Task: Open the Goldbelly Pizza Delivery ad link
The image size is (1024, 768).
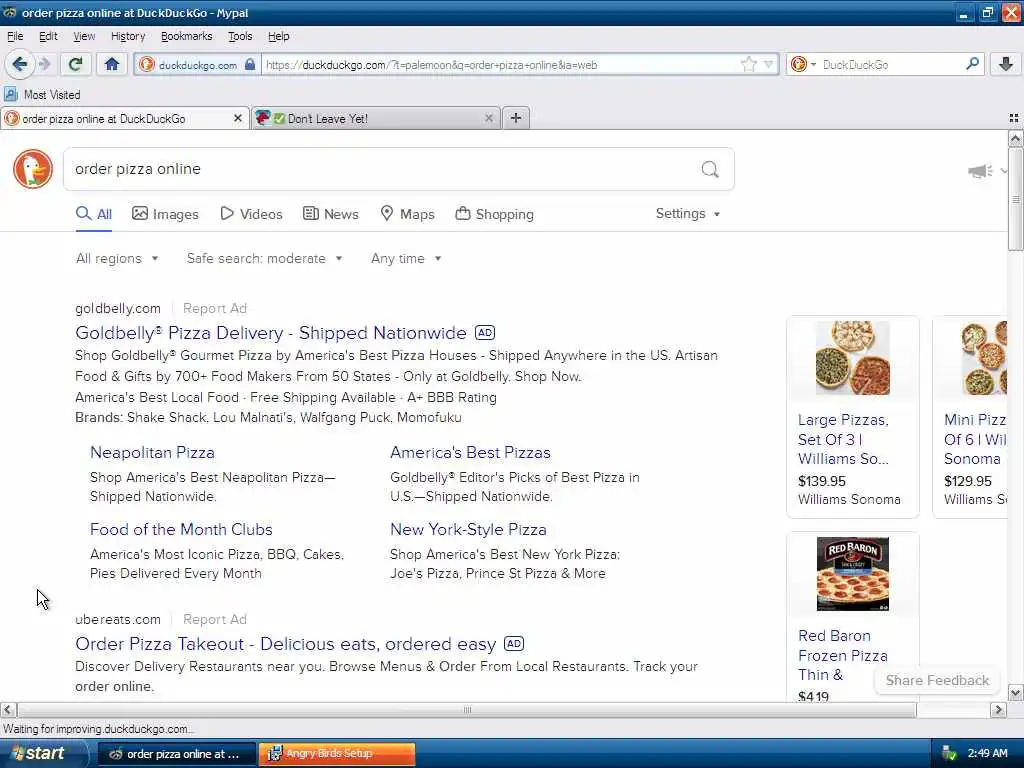Action: click(271, 333)
